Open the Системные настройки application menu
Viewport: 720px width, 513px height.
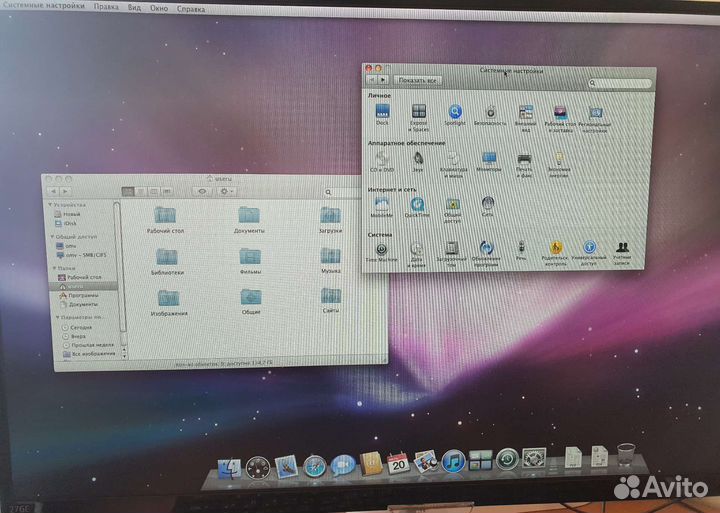pyautogui.click(x=44, y=6)
